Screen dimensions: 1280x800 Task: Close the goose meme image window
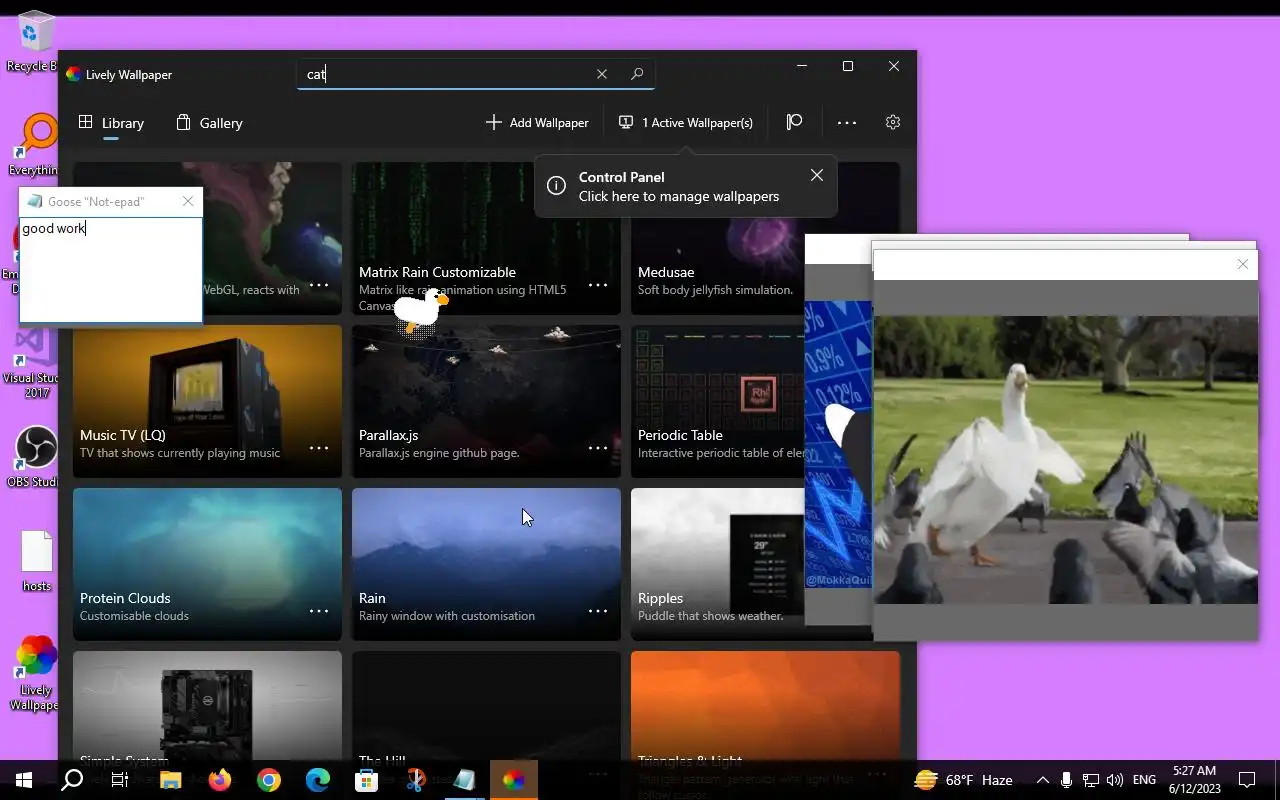[1242, 264]
